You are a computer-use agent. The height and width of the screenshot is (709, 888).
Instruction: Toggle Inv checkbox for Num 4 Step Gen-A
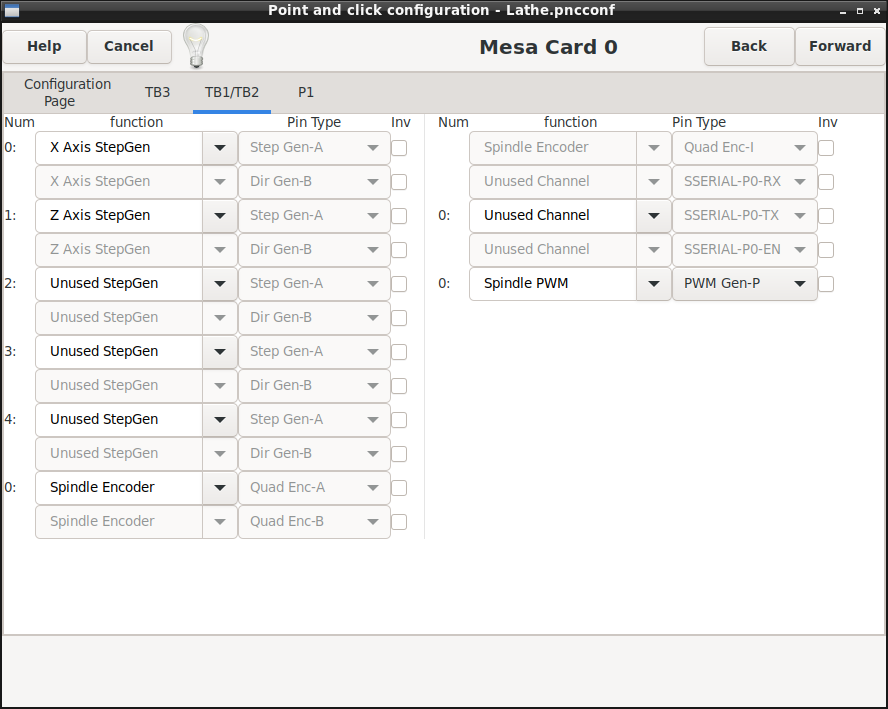pos(399,420)
